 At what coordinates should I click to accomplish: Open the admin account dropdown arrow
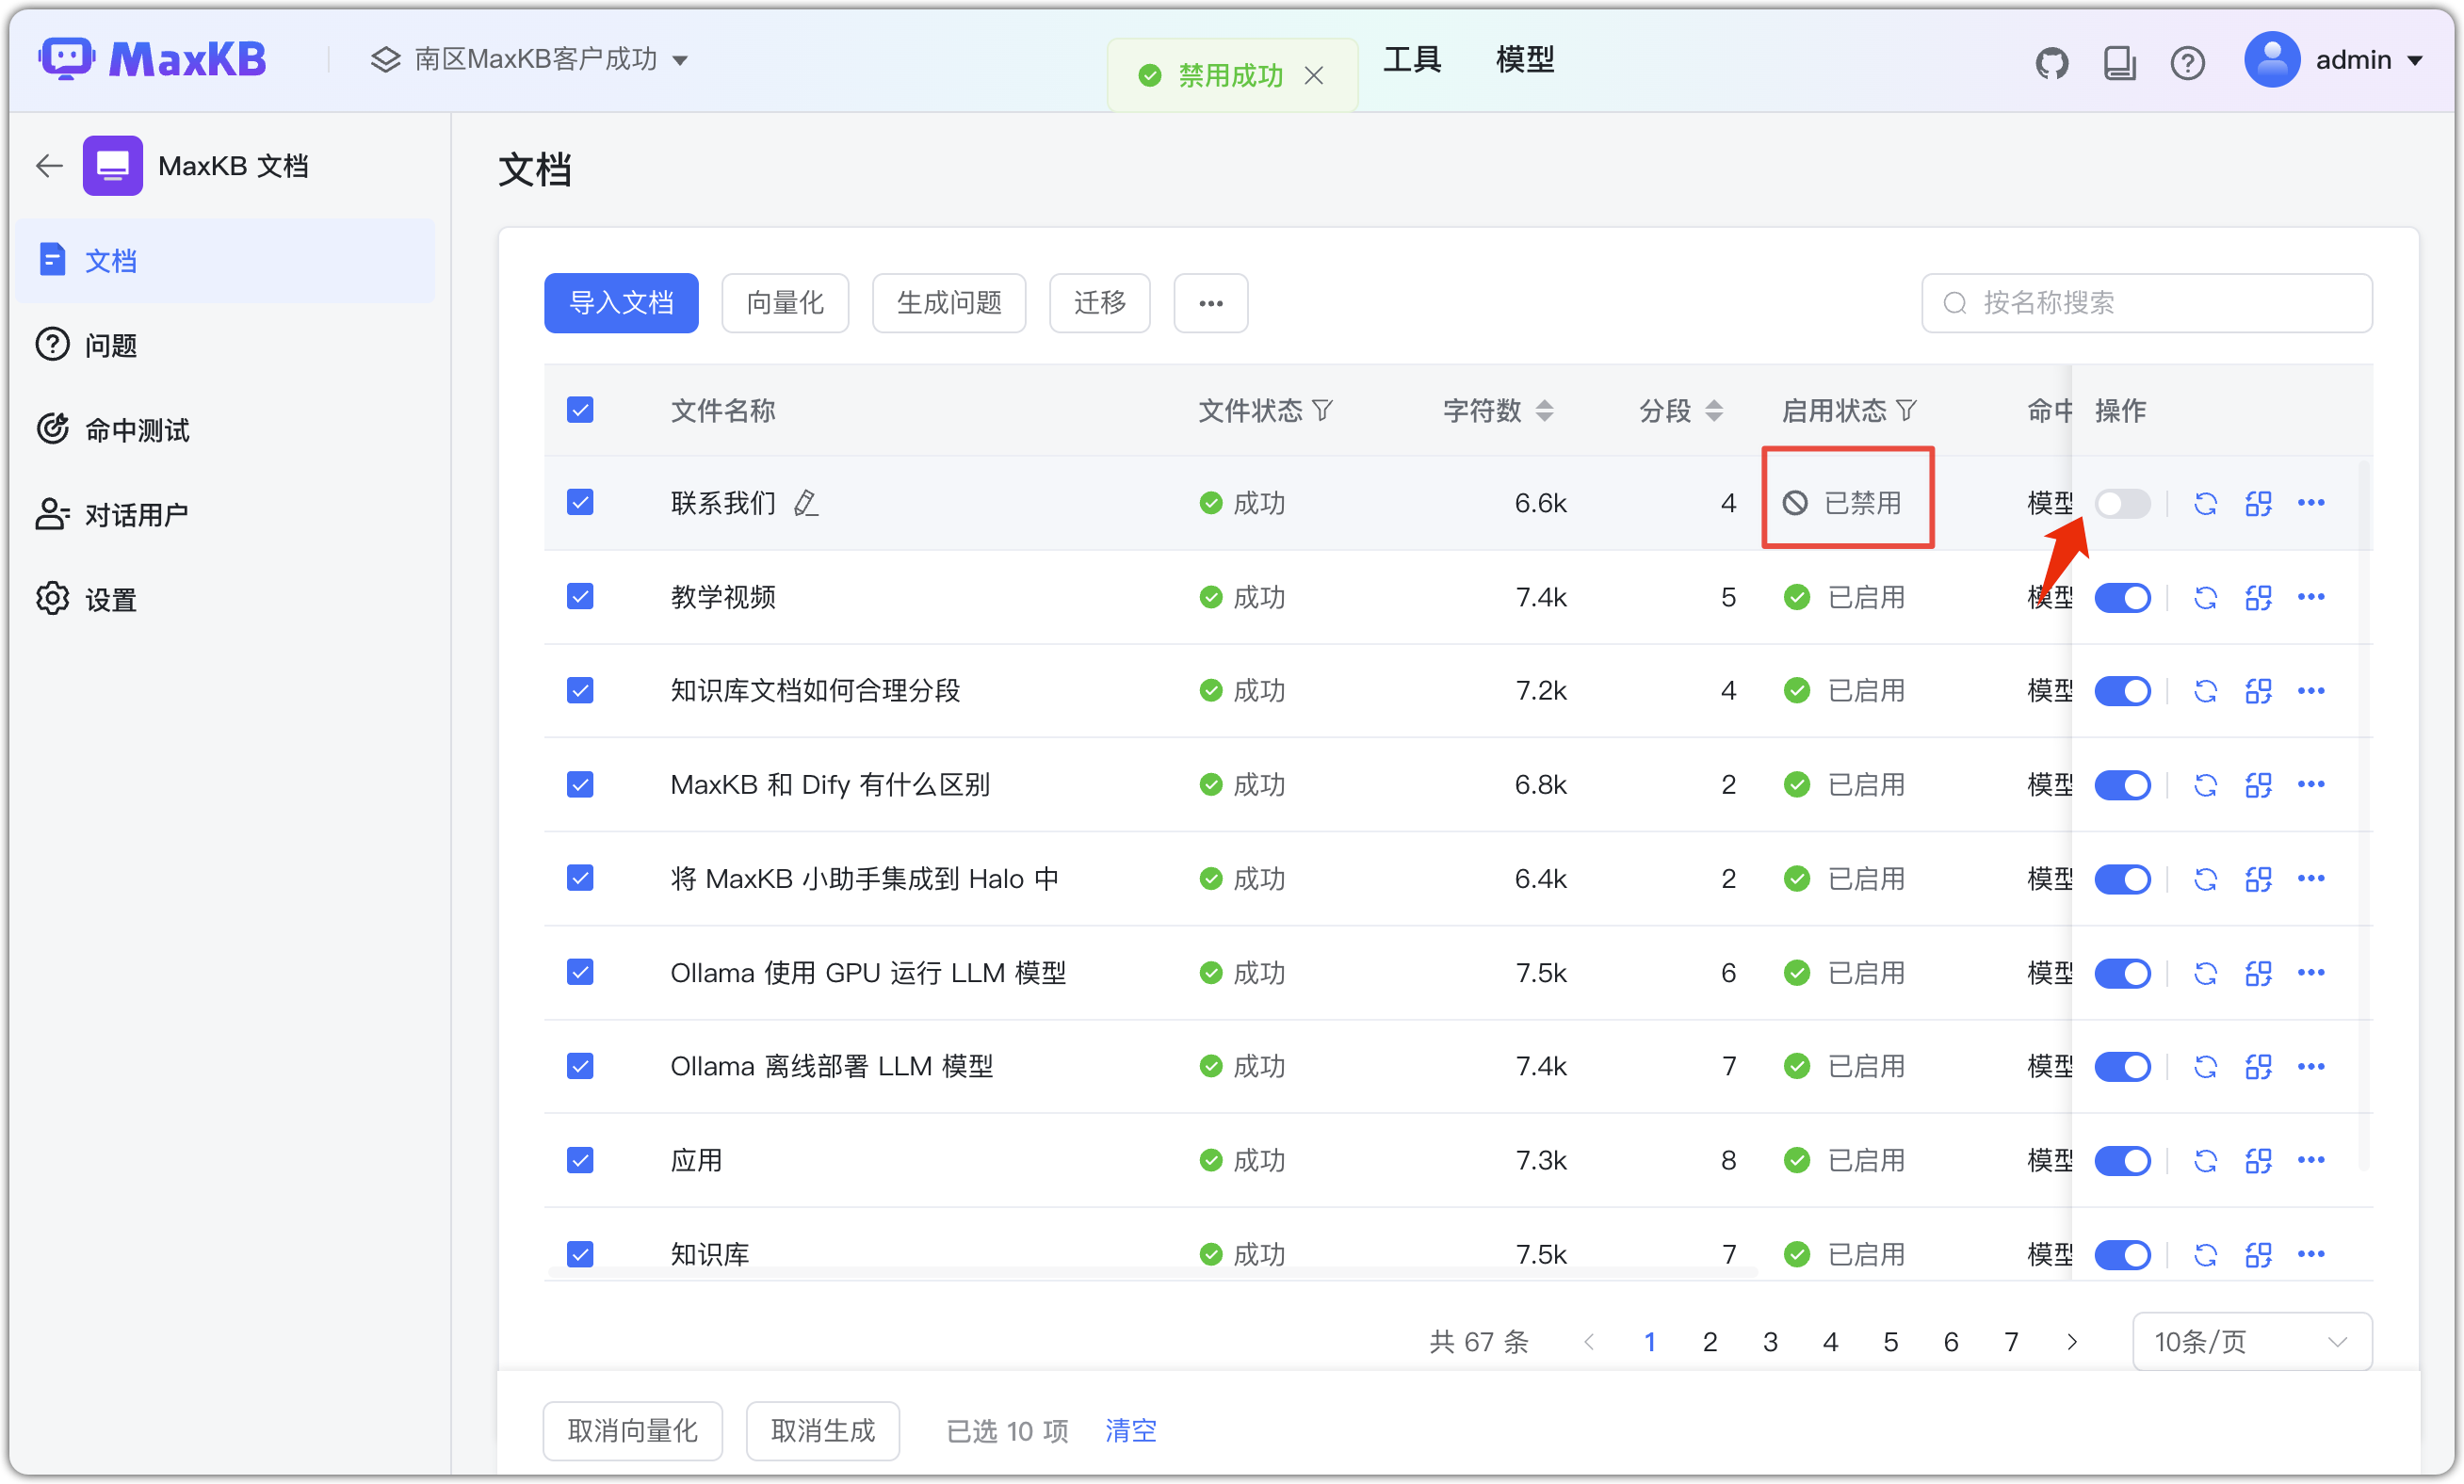click(2415, 61)
